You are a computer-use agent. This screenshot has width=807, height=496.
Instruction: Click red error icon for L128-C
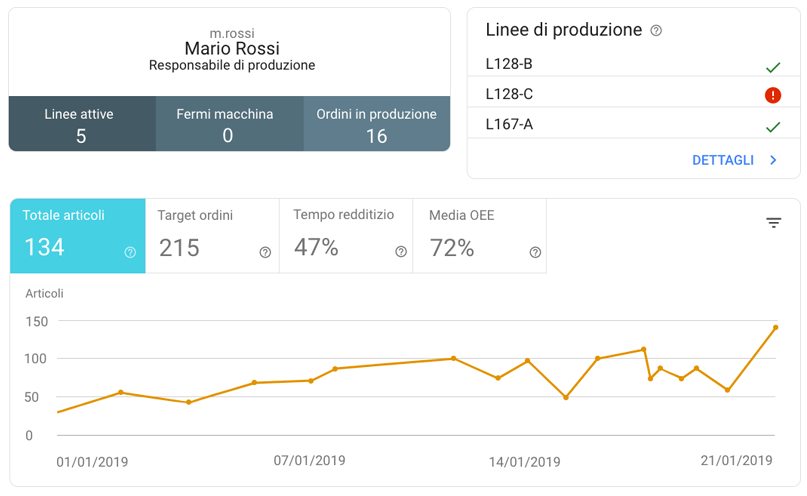(772, 96)
